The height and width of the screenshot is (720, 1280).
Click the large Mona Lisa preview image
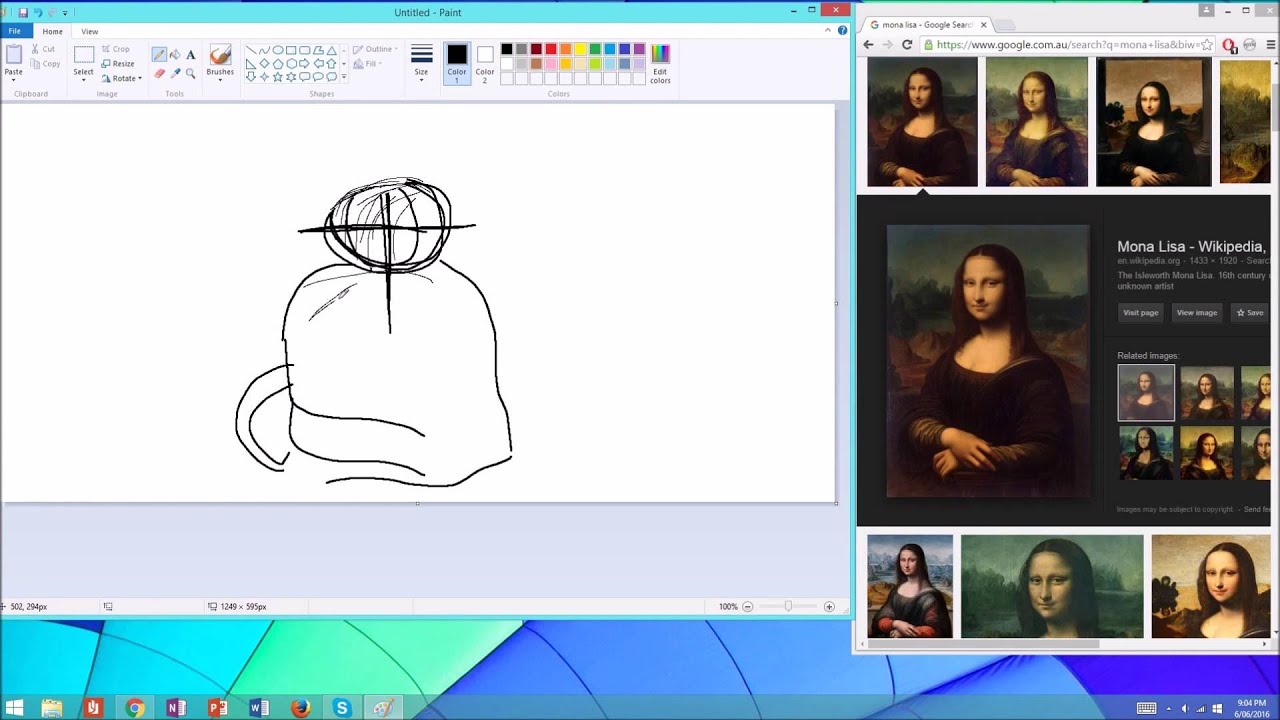tap(988, 361)
